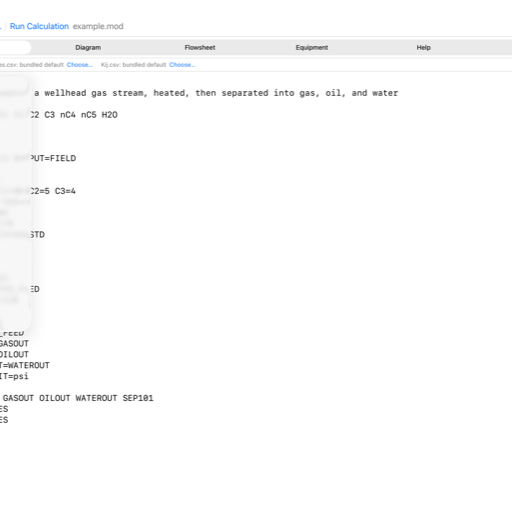Screen dimensions: 512x512
Task: Click the T=WATEROUT line in the editor
Action: point(25,365)
